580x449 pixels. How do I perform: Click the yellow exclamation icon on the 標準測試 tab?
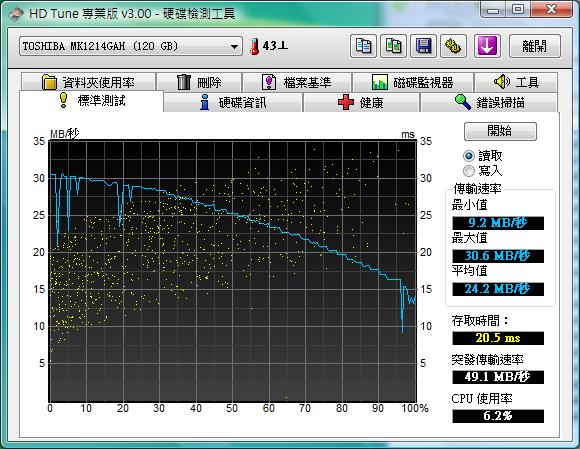click(x=64, y=100)
